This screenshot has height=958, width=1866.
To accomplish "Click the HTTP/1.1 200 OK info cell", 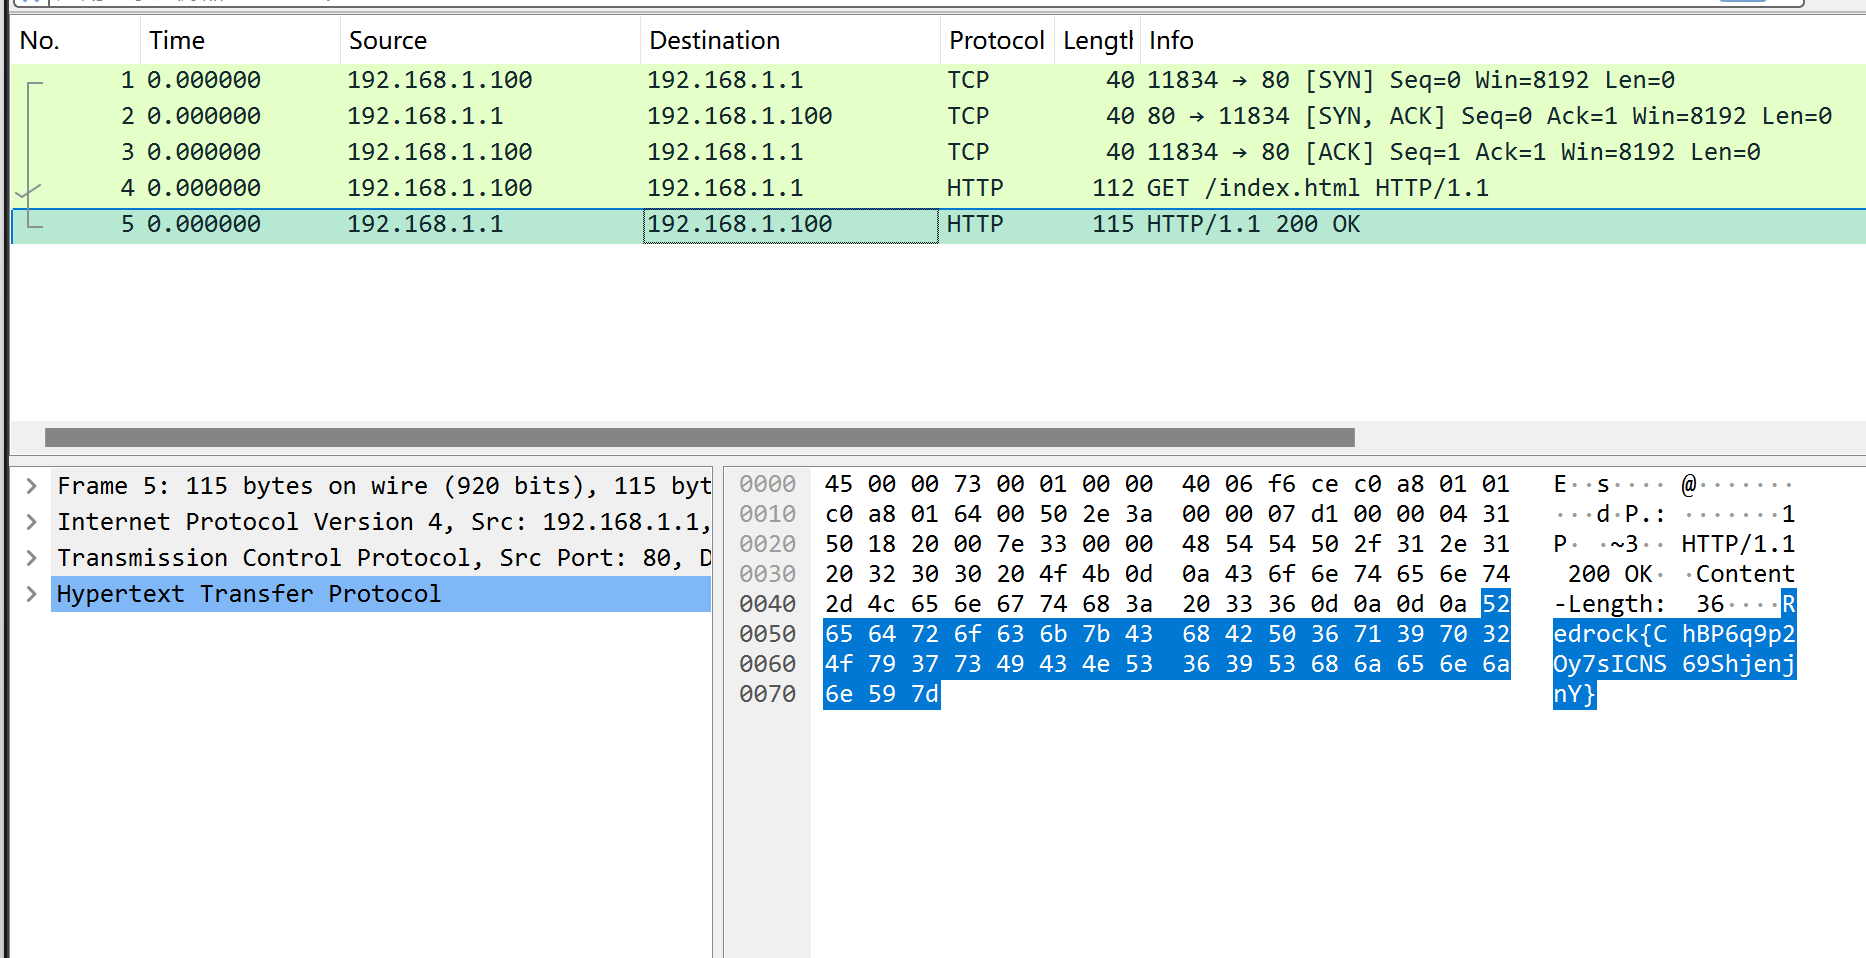I will 1253,224.
